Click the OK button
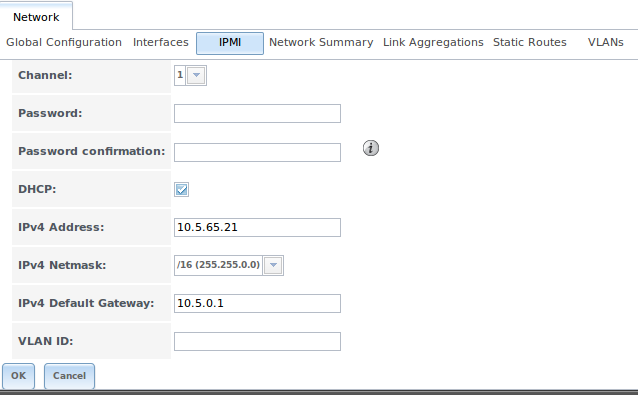 tap(18, 375)
